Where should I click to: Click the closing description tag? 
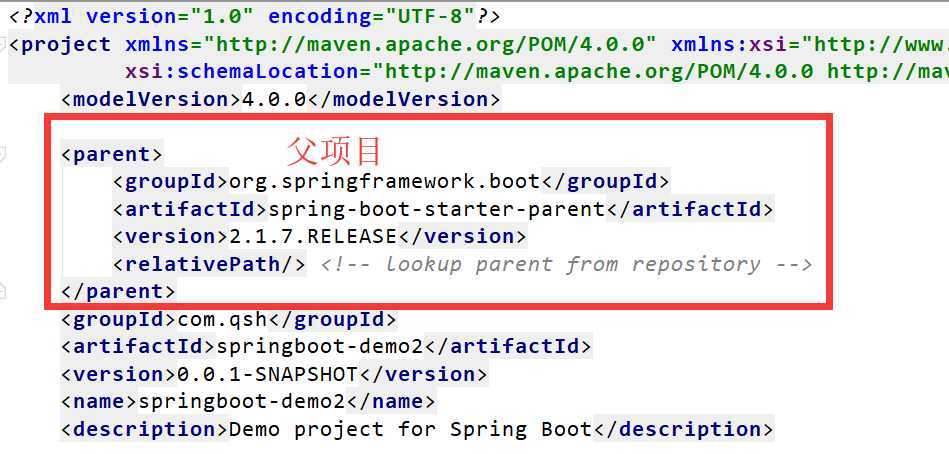[x=683, y=429]
